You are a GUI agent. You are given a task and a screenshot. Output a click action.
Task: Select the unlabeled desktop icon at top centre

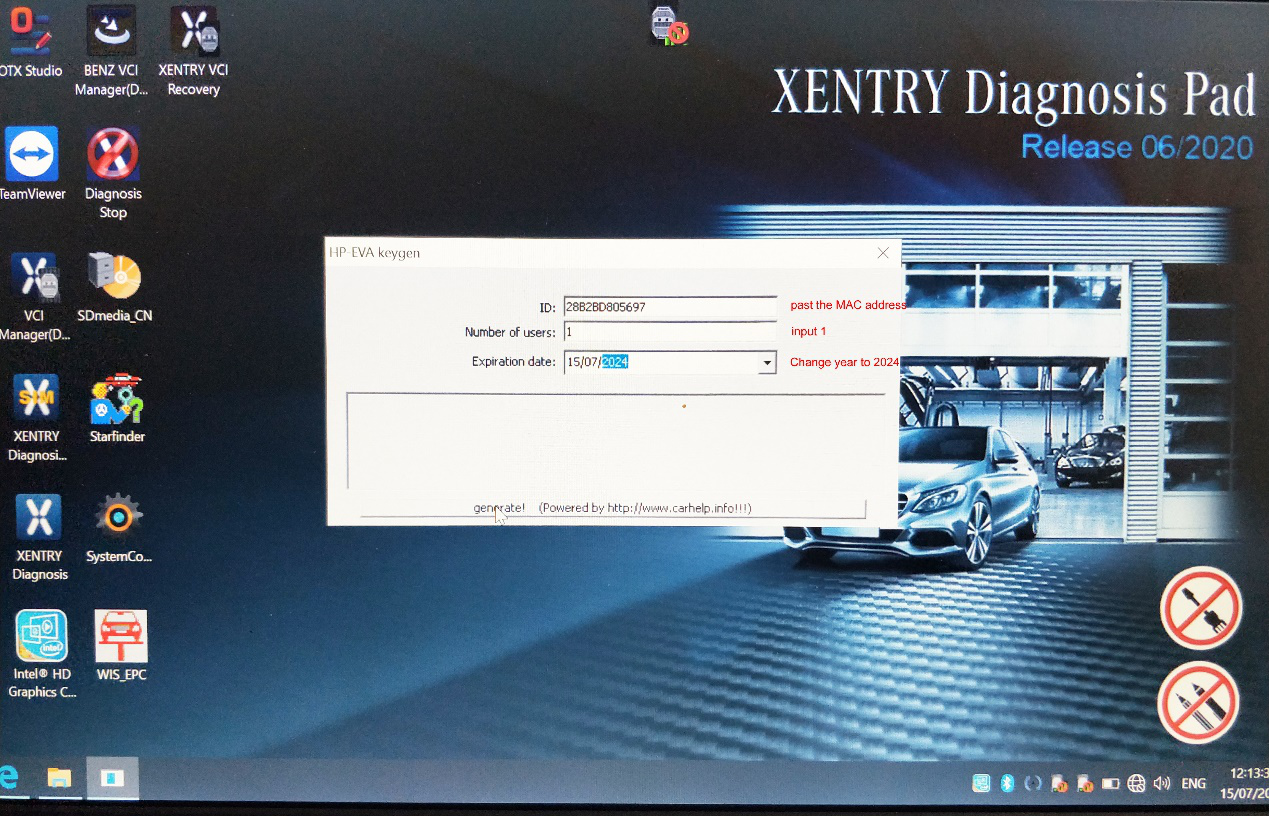pos(669,25)
